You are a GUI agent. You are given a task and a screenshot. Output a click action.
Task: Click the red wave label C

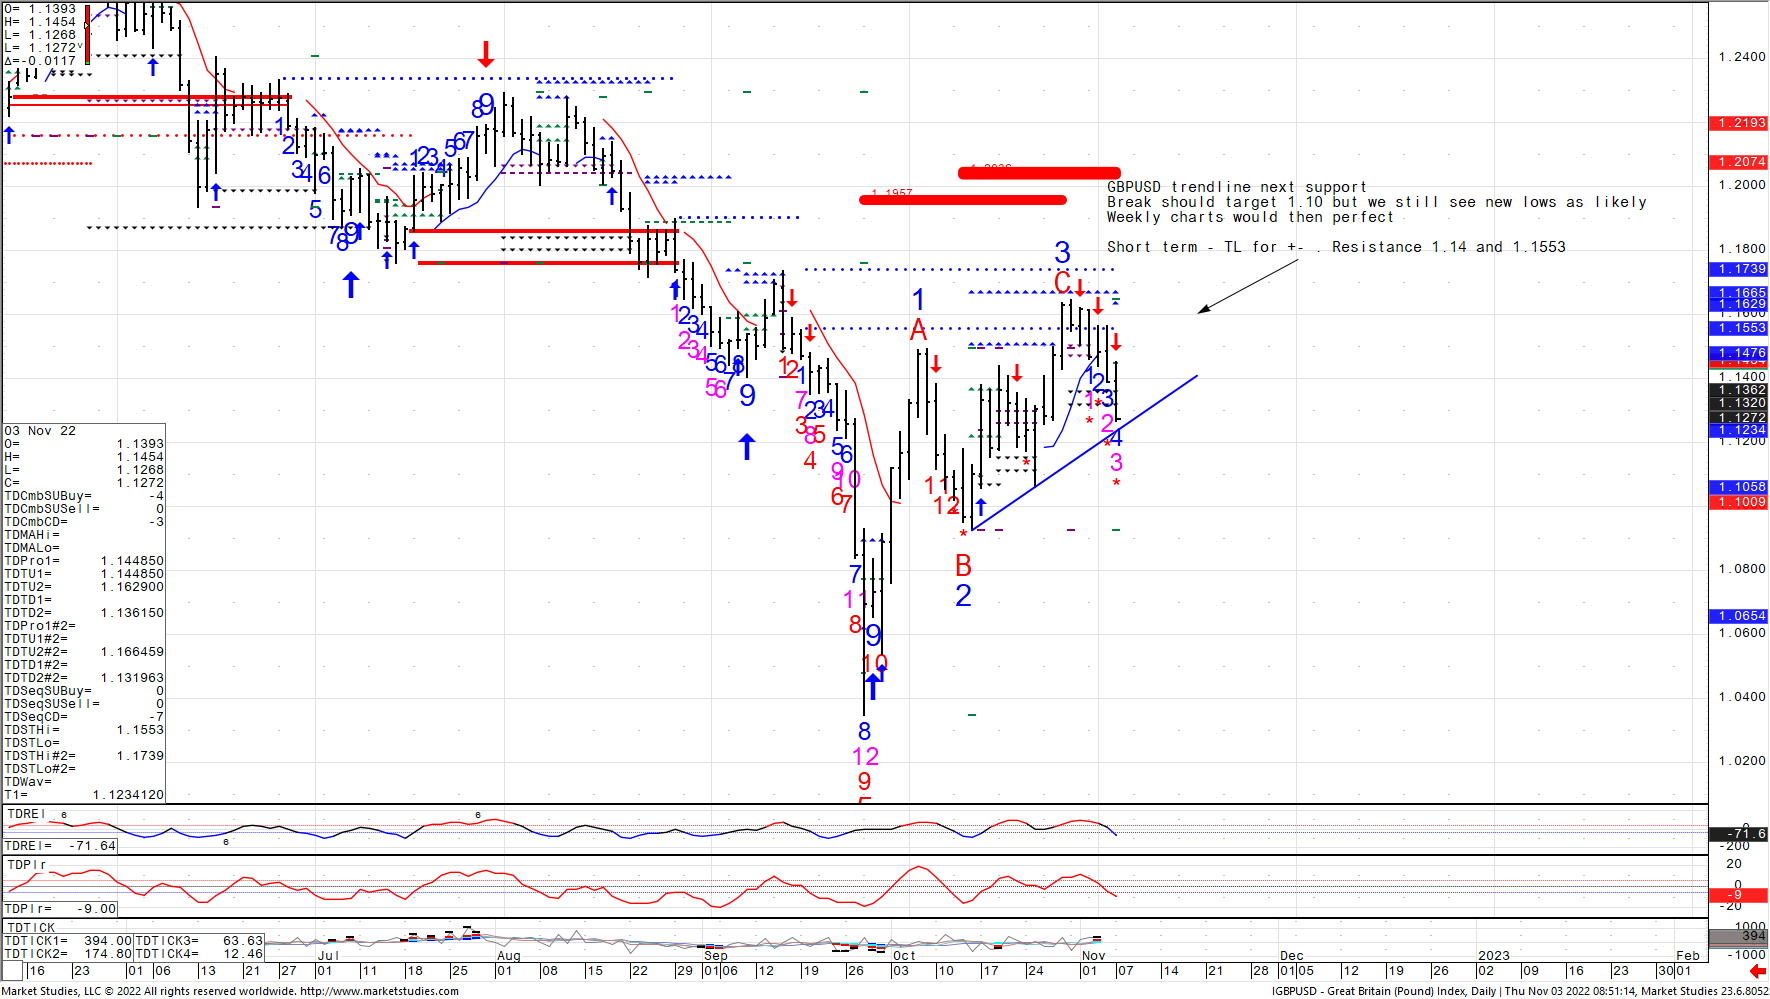tap(1062, 282)
